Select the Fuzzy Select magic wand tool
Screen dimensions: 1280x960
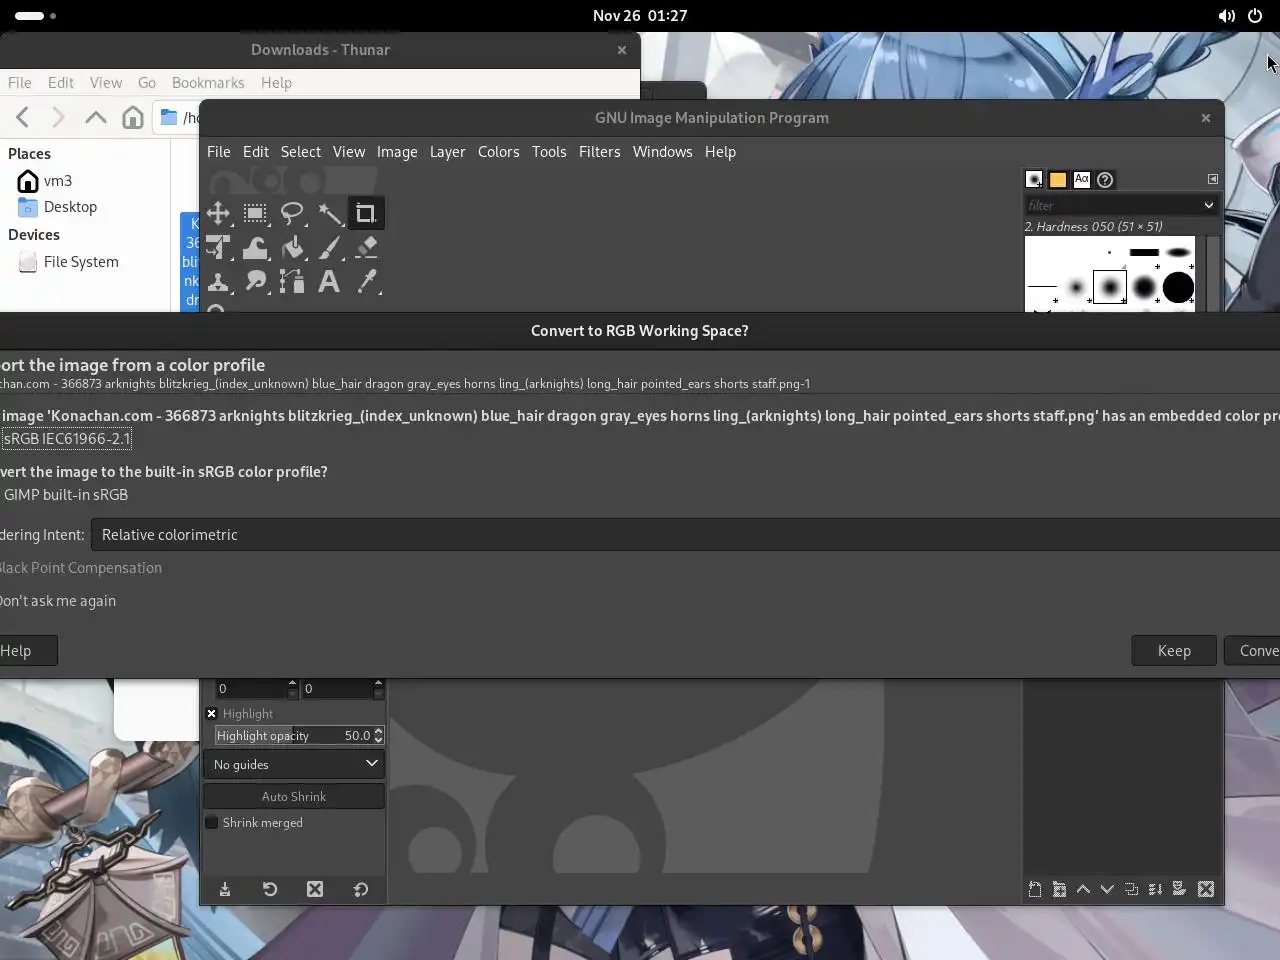tap(329, 213)
